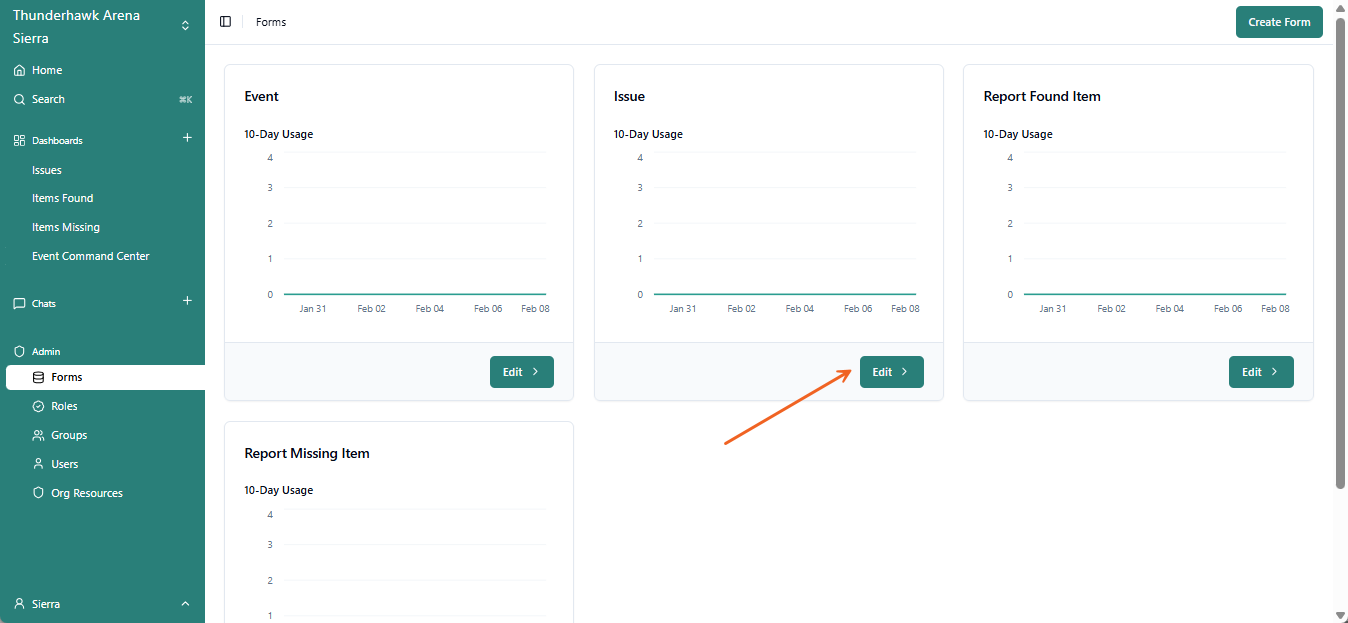Open the Event Command Center dashboard
The height and width of the screenshot is (623, 1348).
[x=91, y=257]
